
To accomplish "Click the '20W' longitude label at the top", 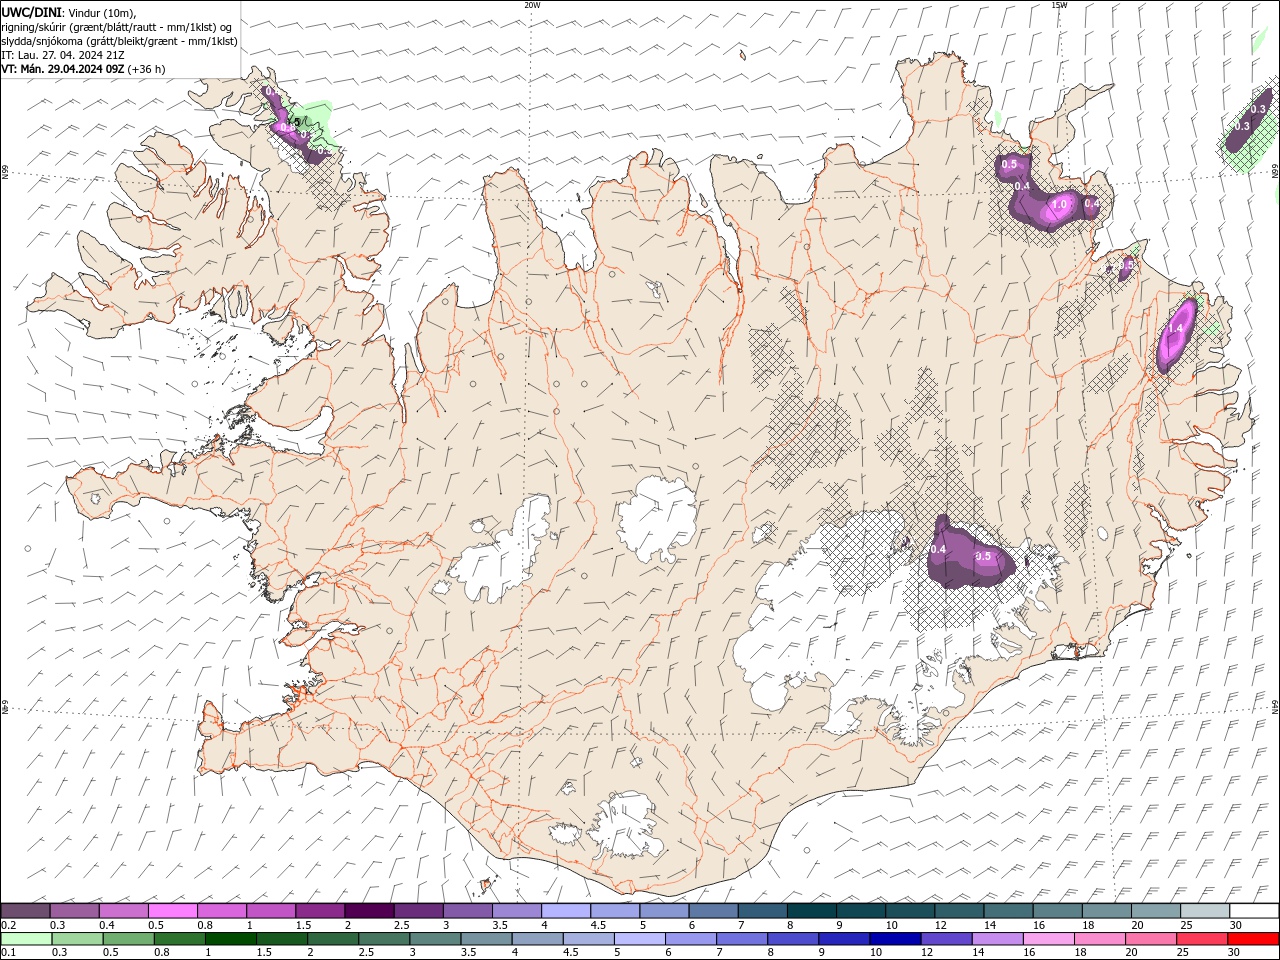I will click(x=532, y=5).
